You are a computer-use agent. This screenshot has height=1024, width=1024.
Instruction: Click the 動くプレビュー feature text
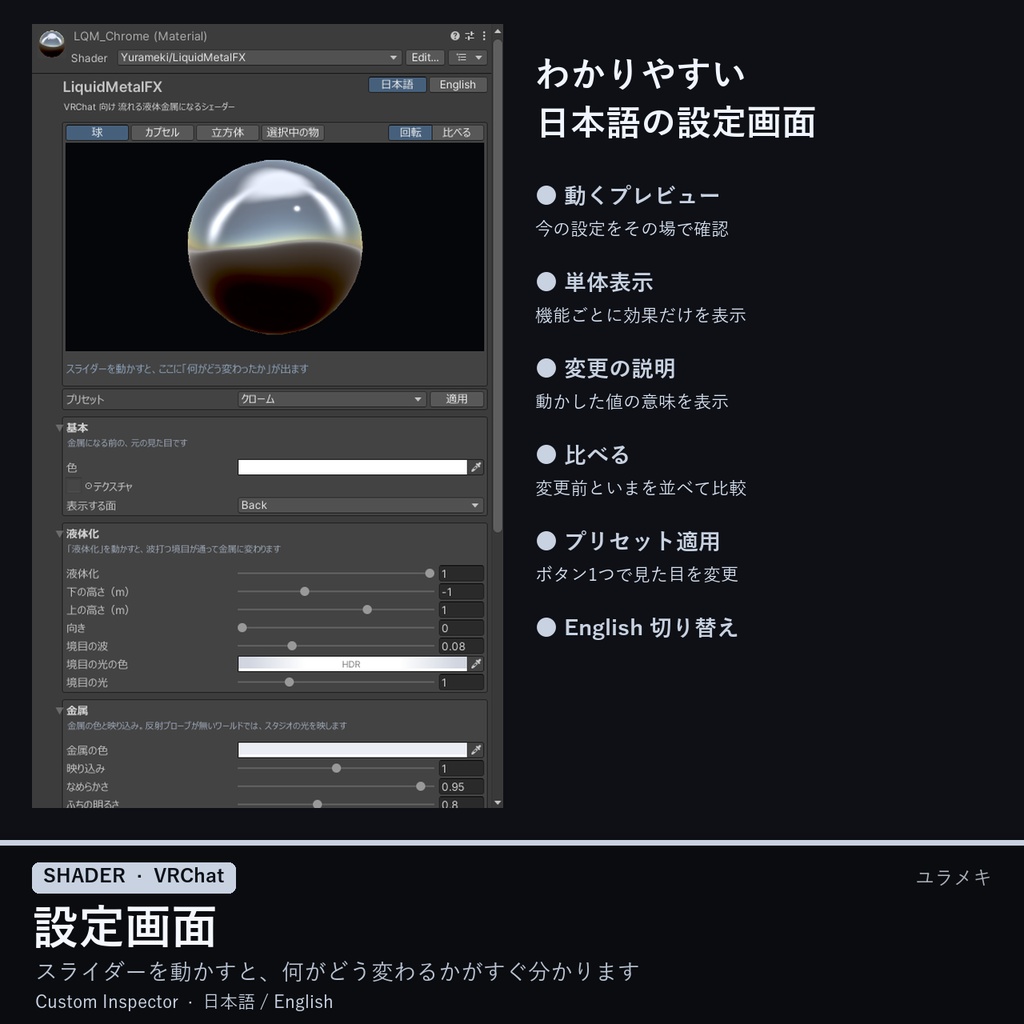641,195
